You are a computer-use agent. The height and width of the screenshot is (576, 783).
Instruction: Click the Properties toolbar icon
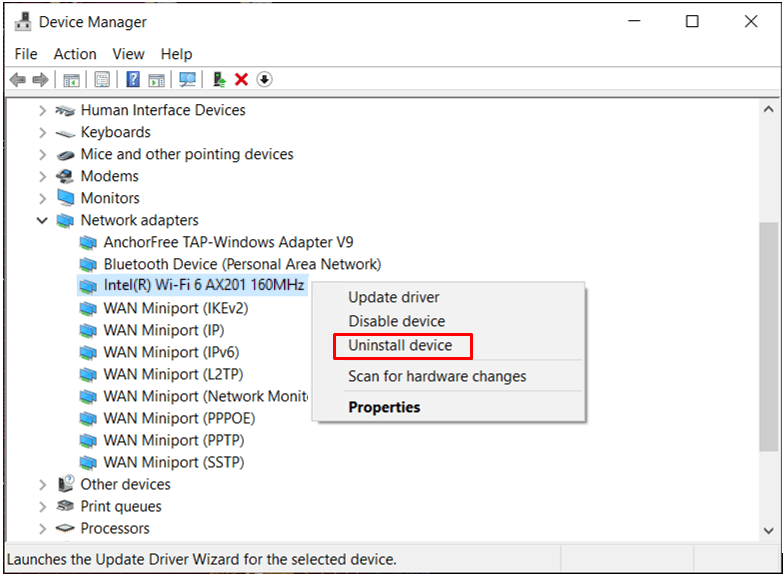click(102, 79)
